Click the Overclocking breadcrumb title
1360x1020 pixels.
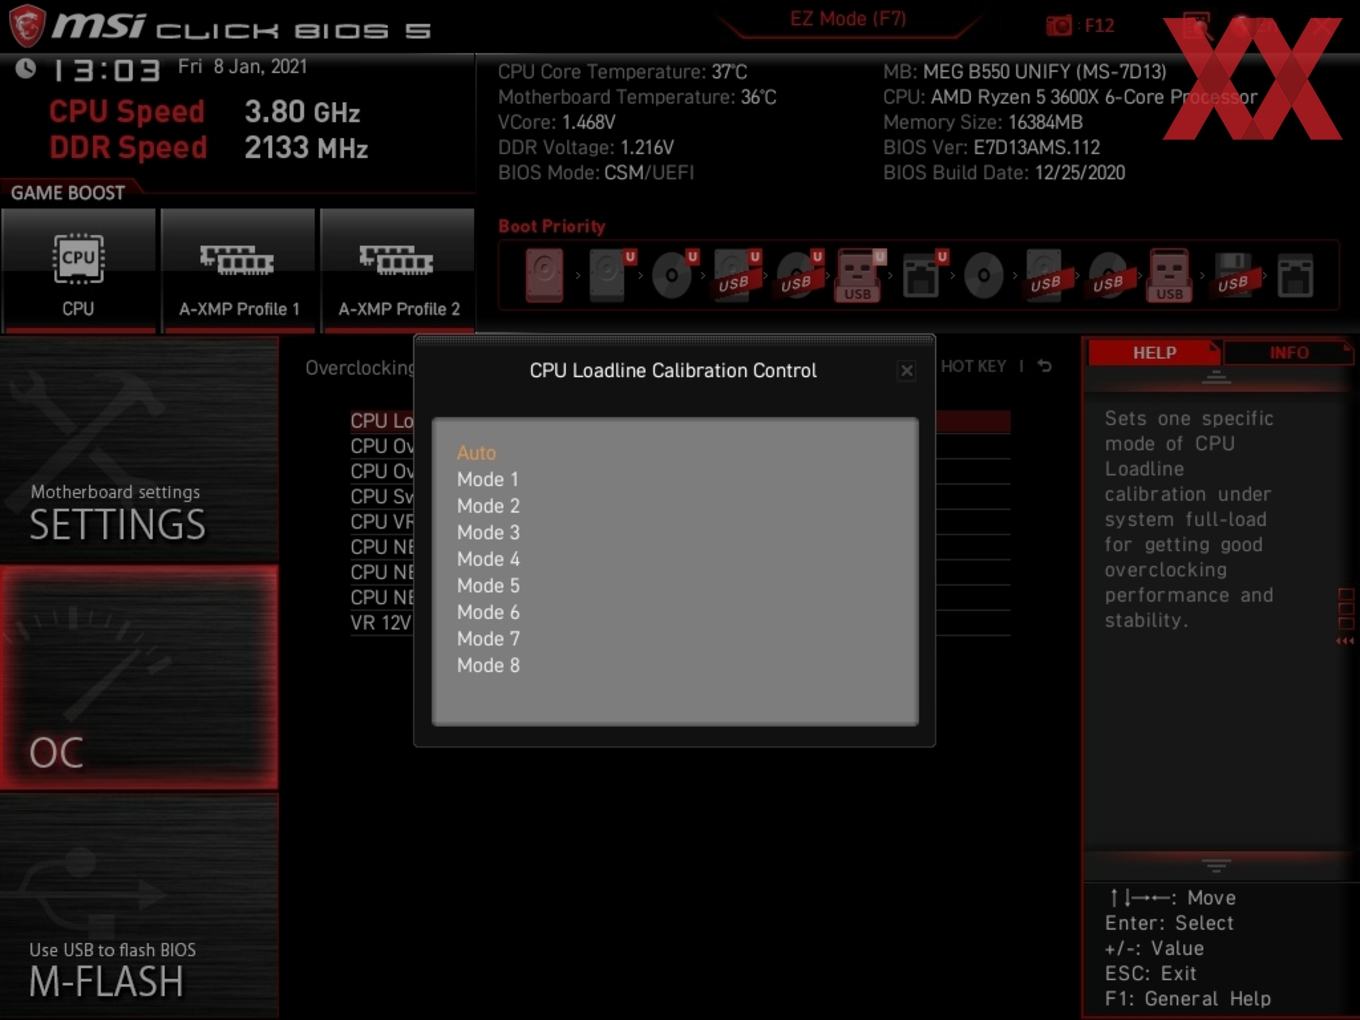pyautogui.click(x=360, y=368)
